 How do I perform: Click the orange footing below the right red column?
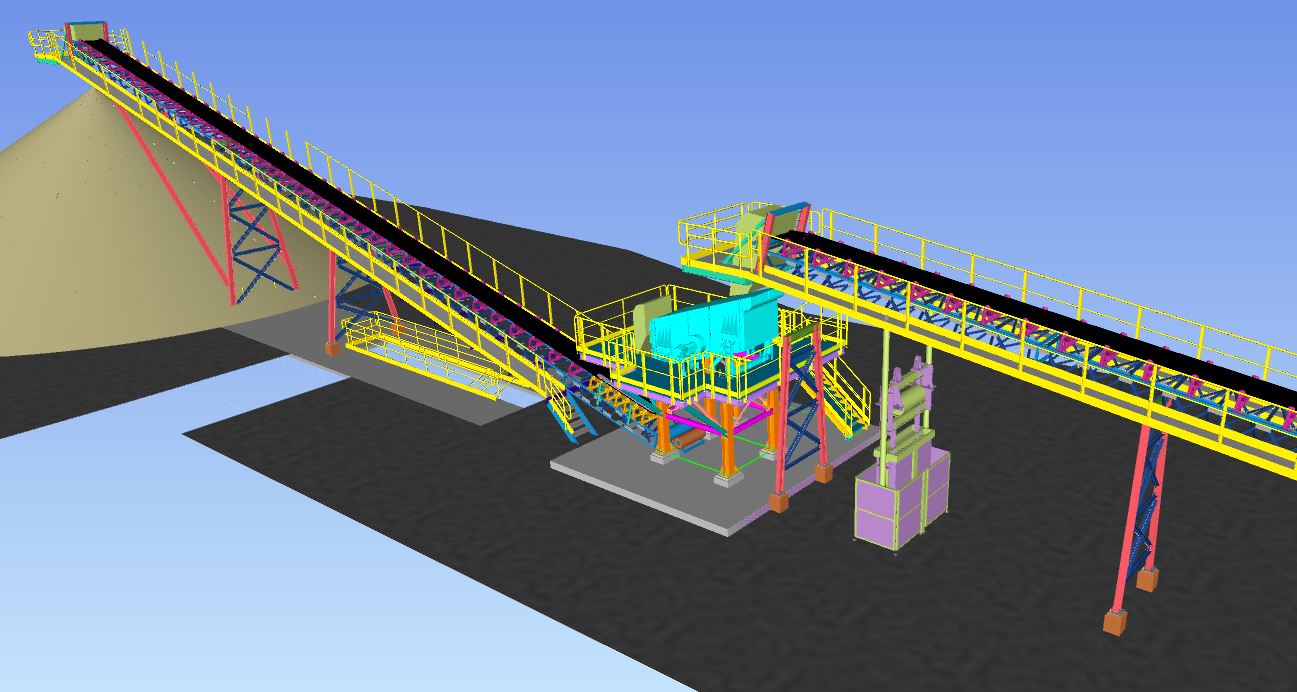[x=1116, y=622]
